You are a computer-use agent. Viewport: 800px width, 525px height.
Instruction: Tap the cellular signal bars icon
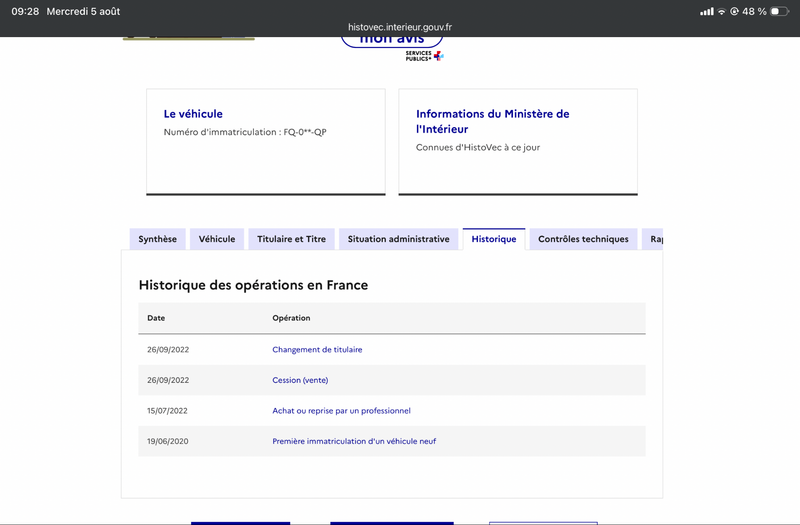point(707,11)
